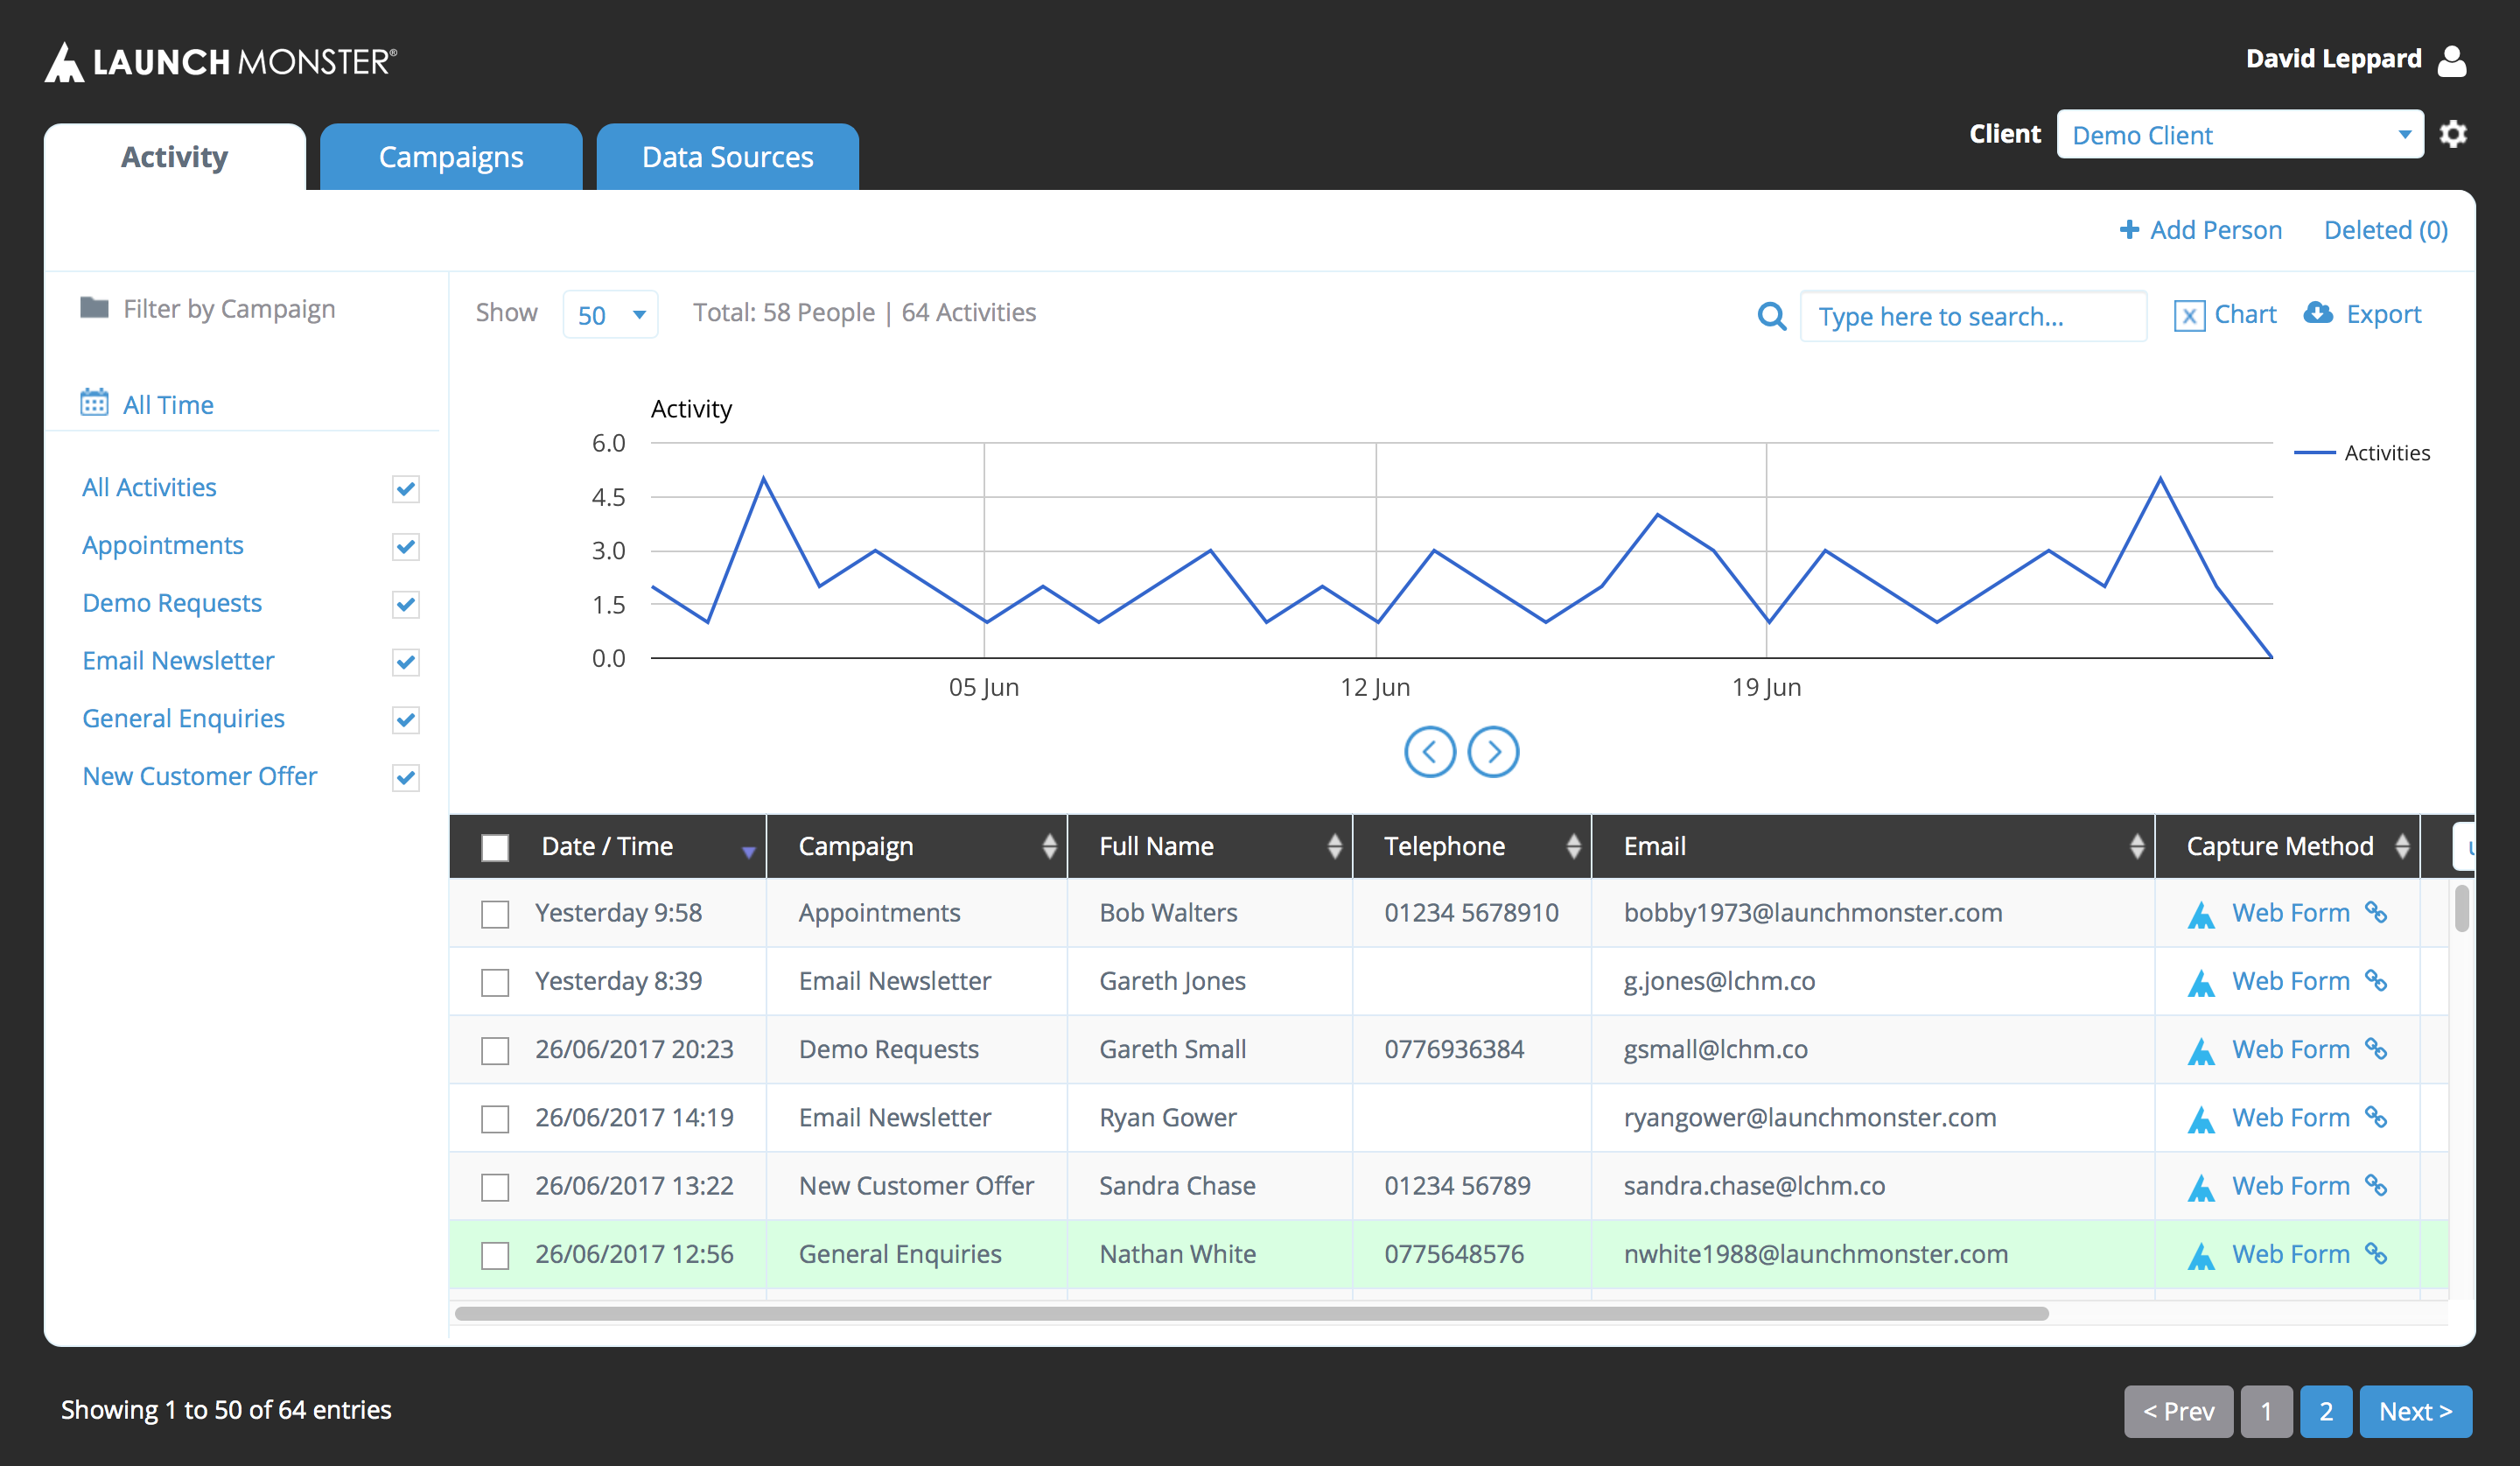Toggle the Email Newsletter filter checkbox
The height and width of the screenshot is (1466, 2520).
405,662
